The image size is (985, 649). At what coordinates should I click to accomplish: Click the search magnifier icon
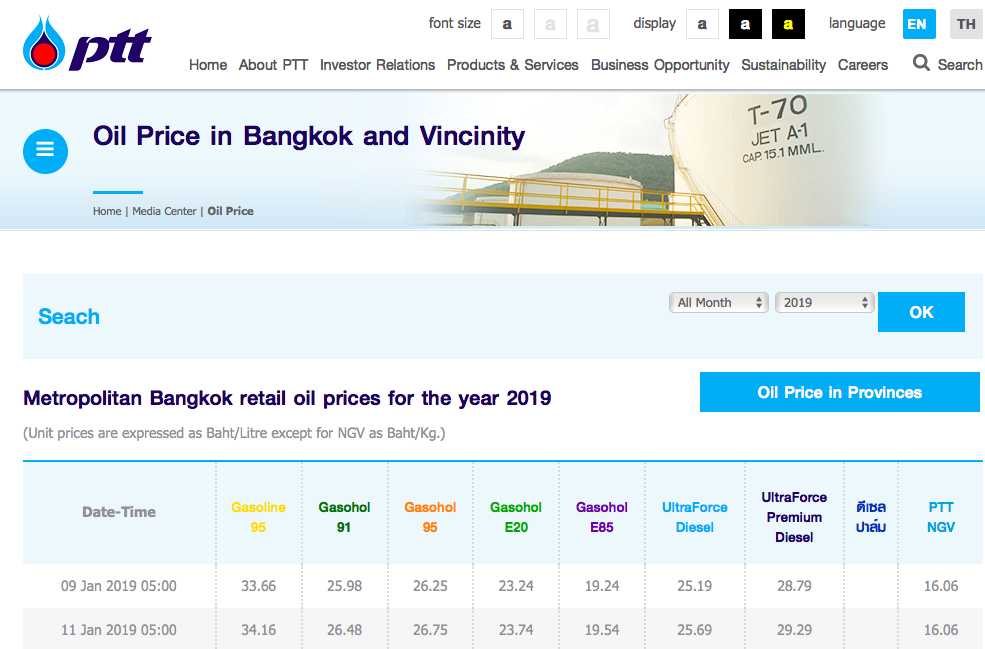tap(921, 63)
